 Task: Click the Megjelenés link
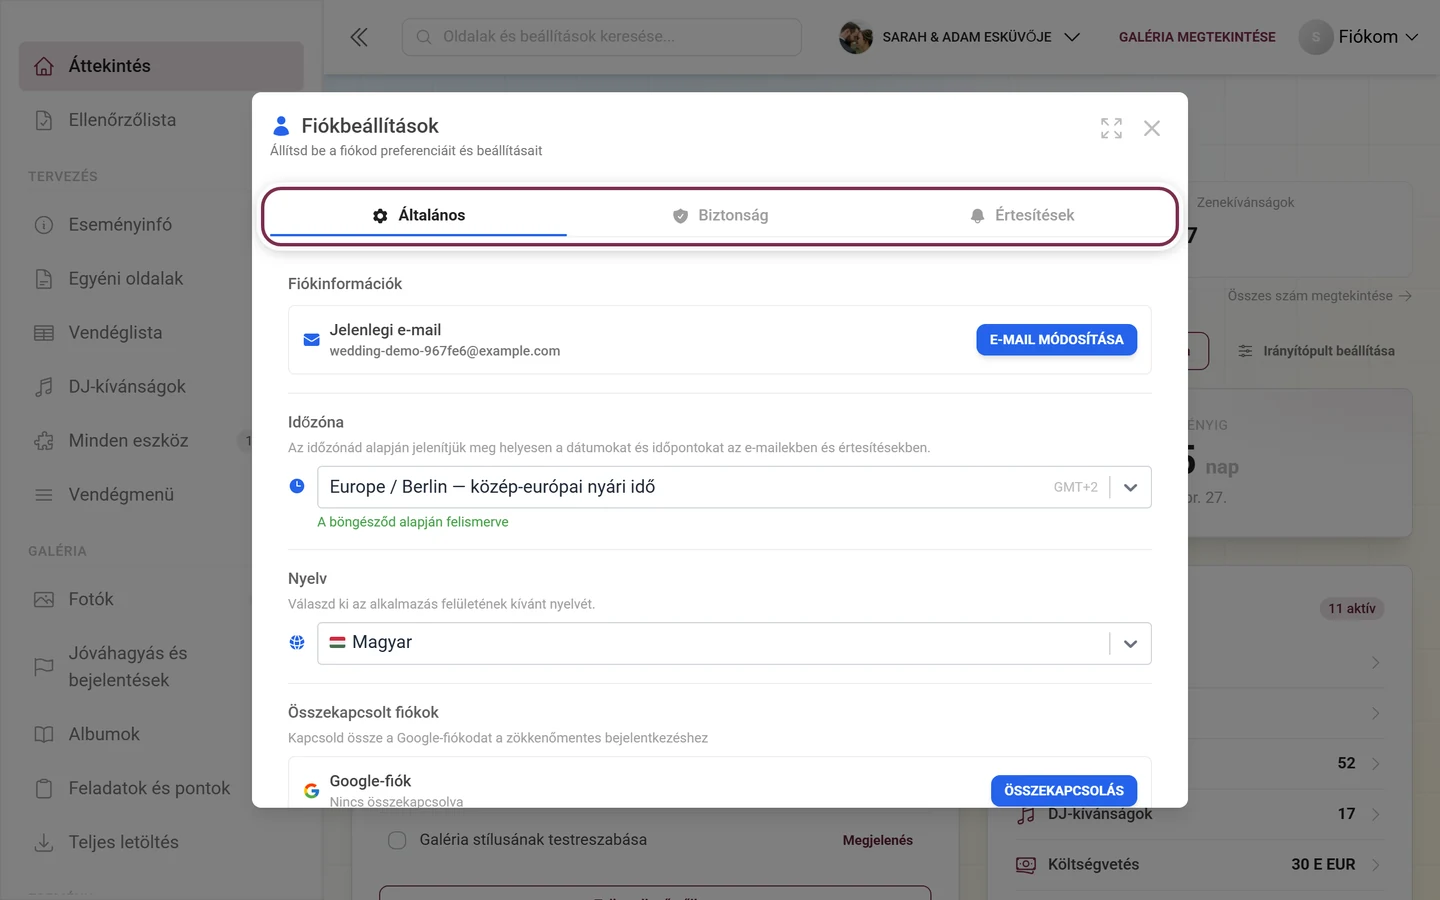point(877,840)
